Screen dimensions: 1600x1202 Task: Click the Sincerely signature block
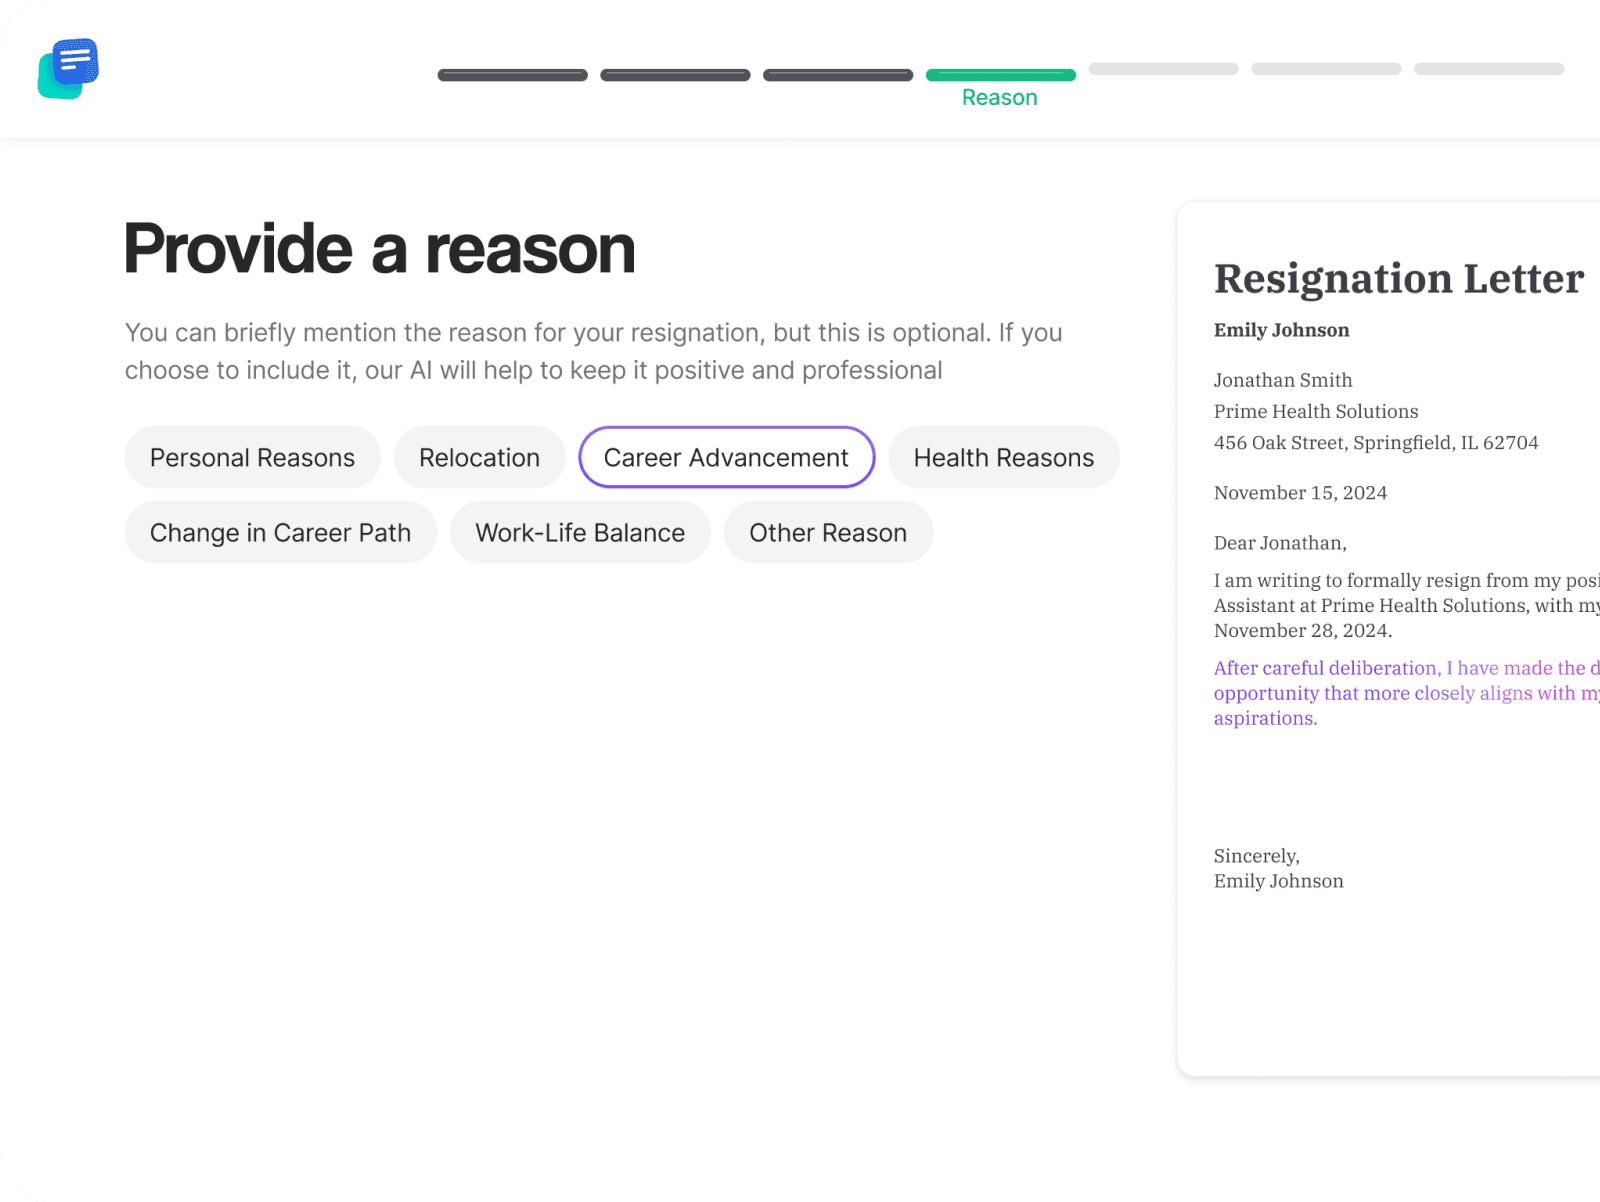[1278, 868]
